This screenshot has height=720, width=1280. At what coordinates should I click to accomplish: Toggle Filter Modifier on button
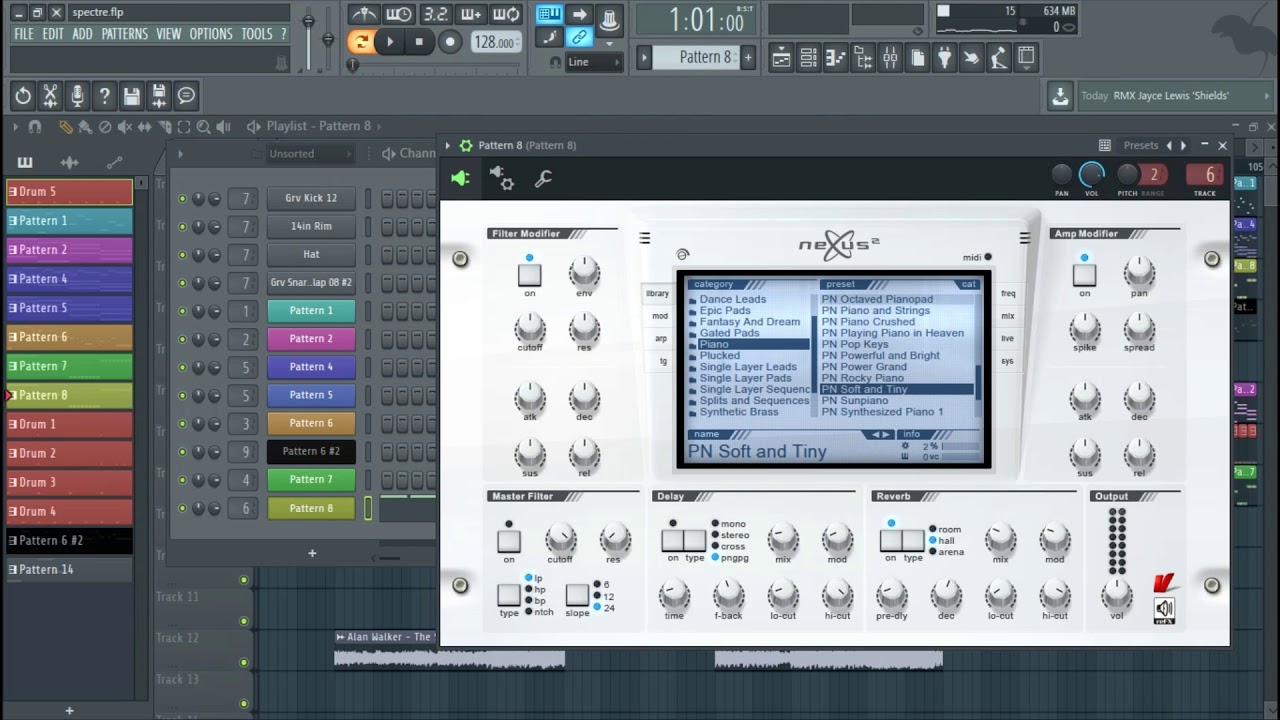tap(529, 274)
